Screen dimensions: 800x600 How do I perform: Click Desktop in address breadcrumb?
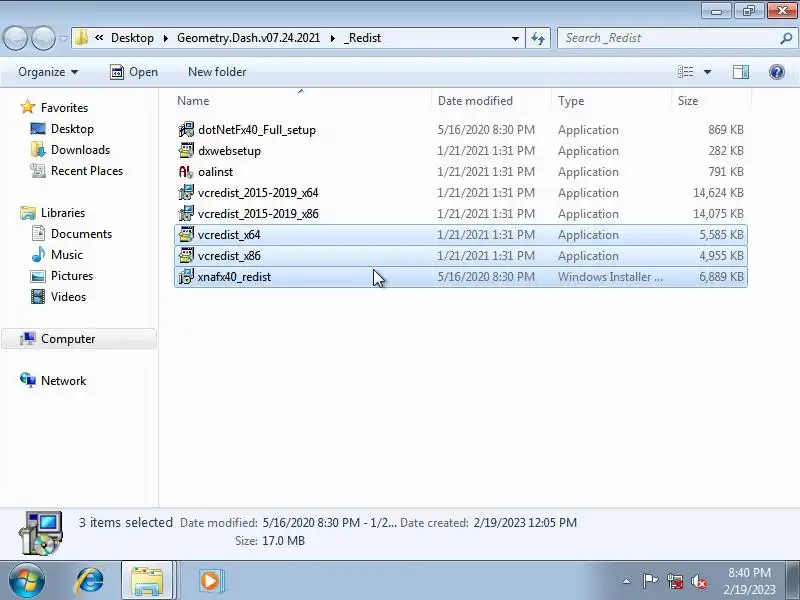(132, 38)
